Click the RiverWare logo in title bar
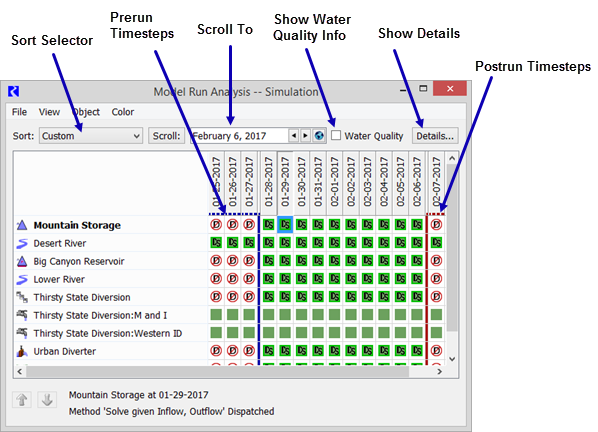 (13, 92)
